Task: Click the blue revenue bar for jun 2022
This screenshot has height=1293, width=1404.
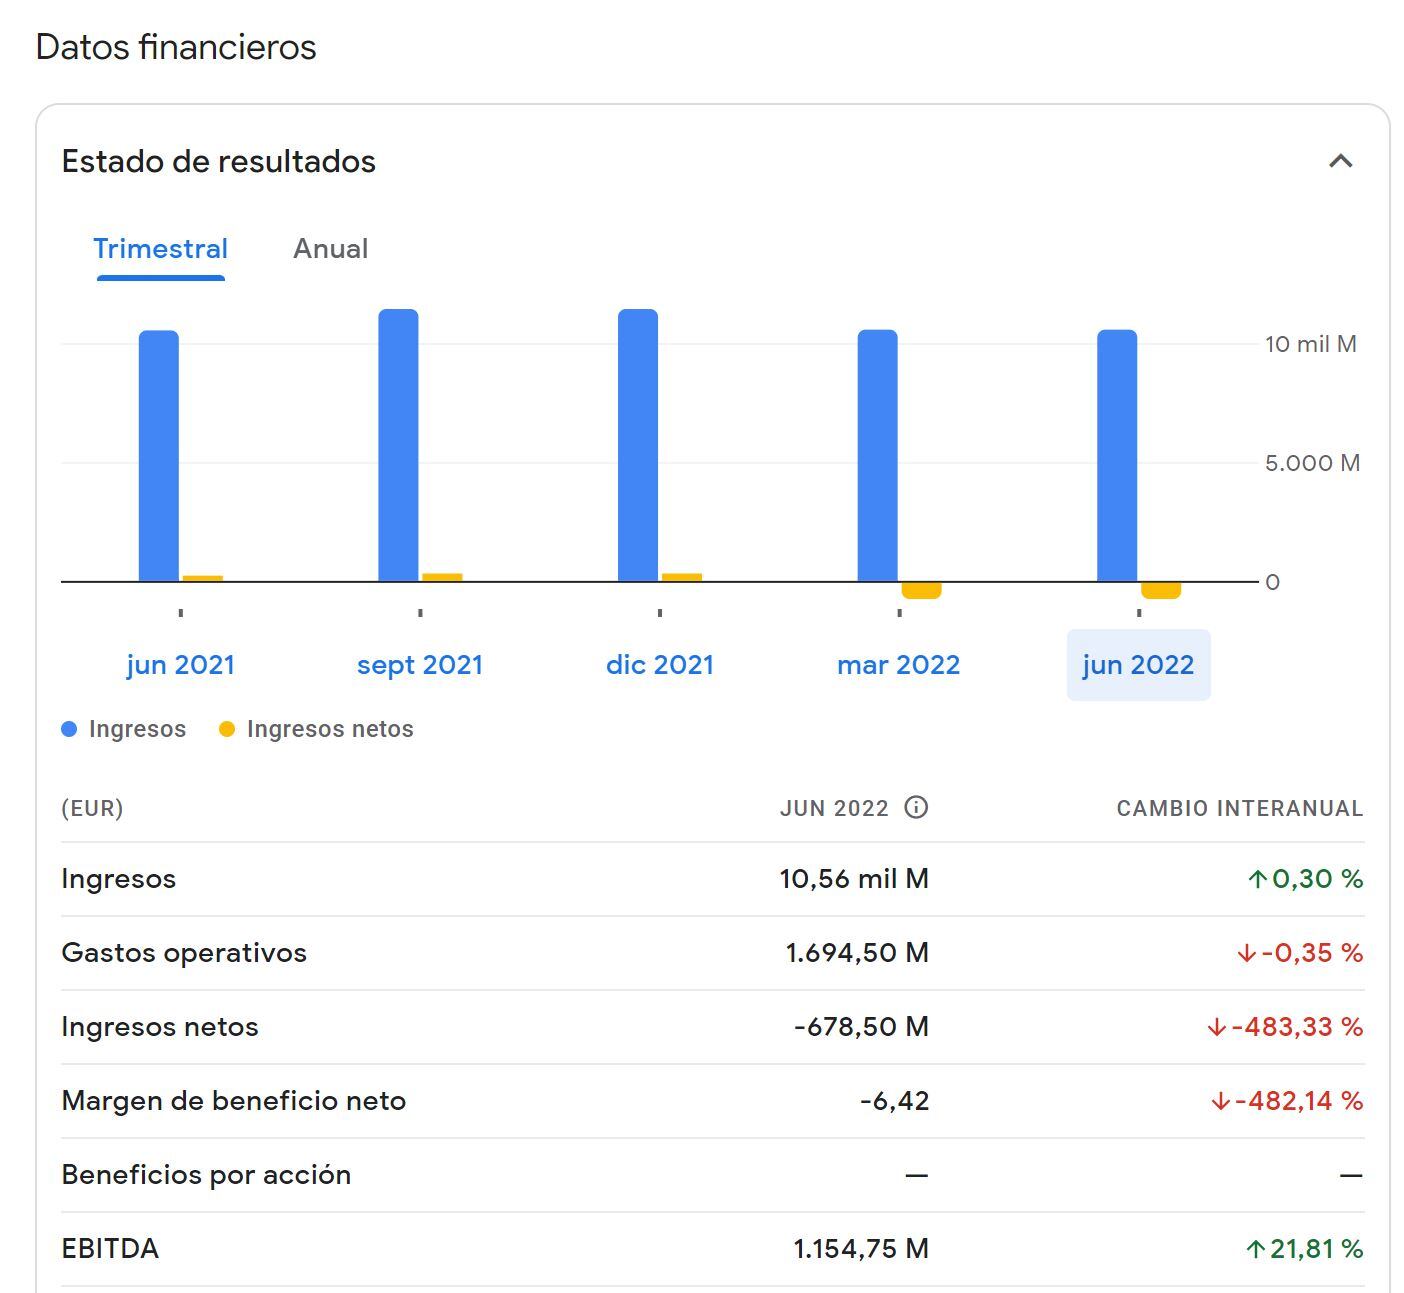Action: 1117,456
